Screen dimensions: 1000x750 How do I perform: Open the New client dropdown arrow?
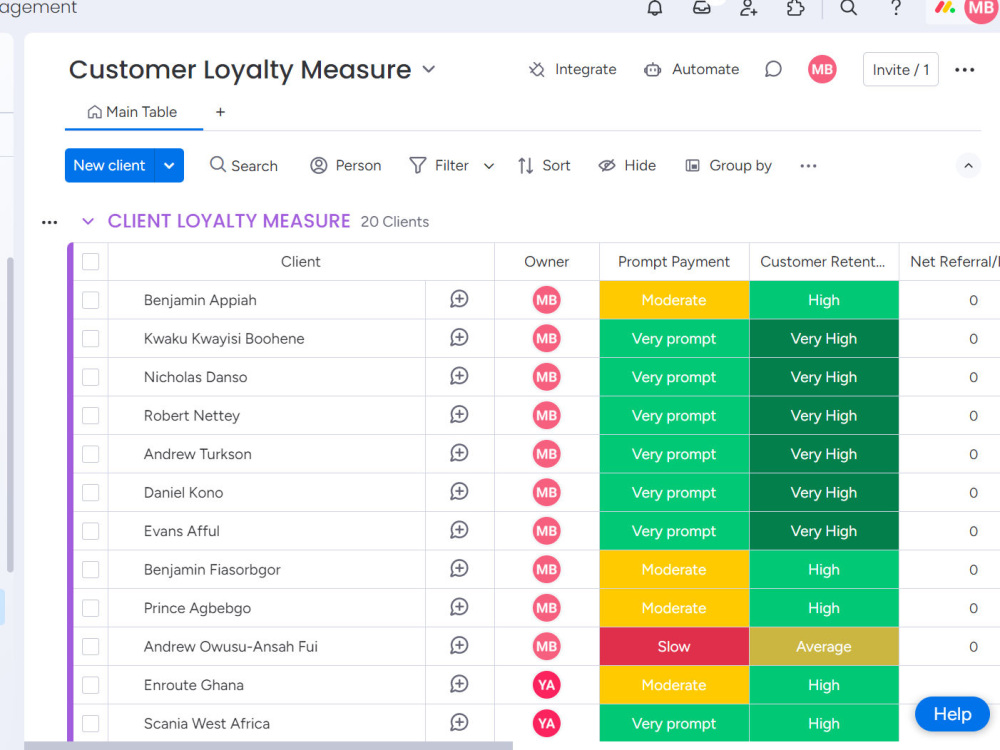pos(169,166)
